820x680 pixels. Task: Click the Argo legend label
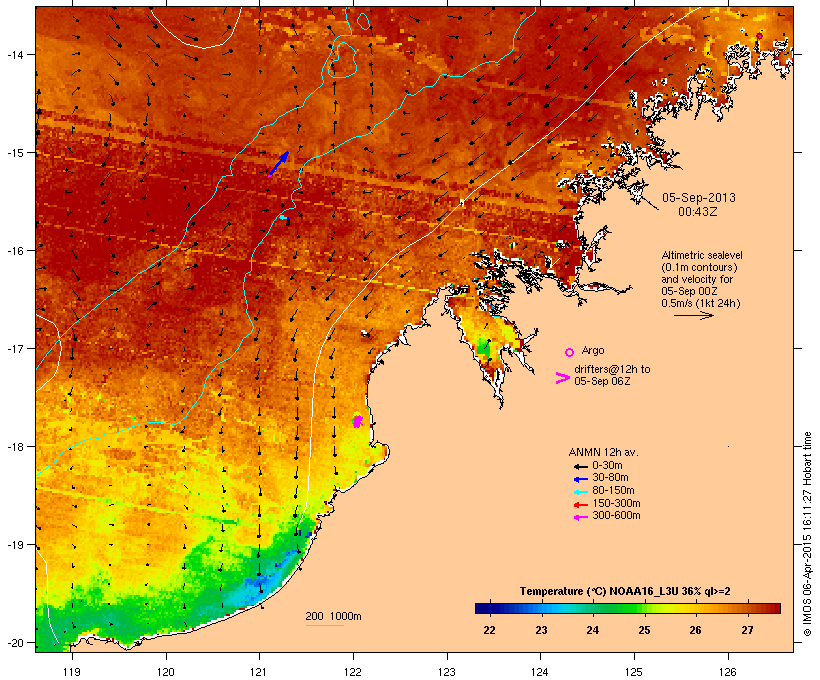click(x=593, y=350)
